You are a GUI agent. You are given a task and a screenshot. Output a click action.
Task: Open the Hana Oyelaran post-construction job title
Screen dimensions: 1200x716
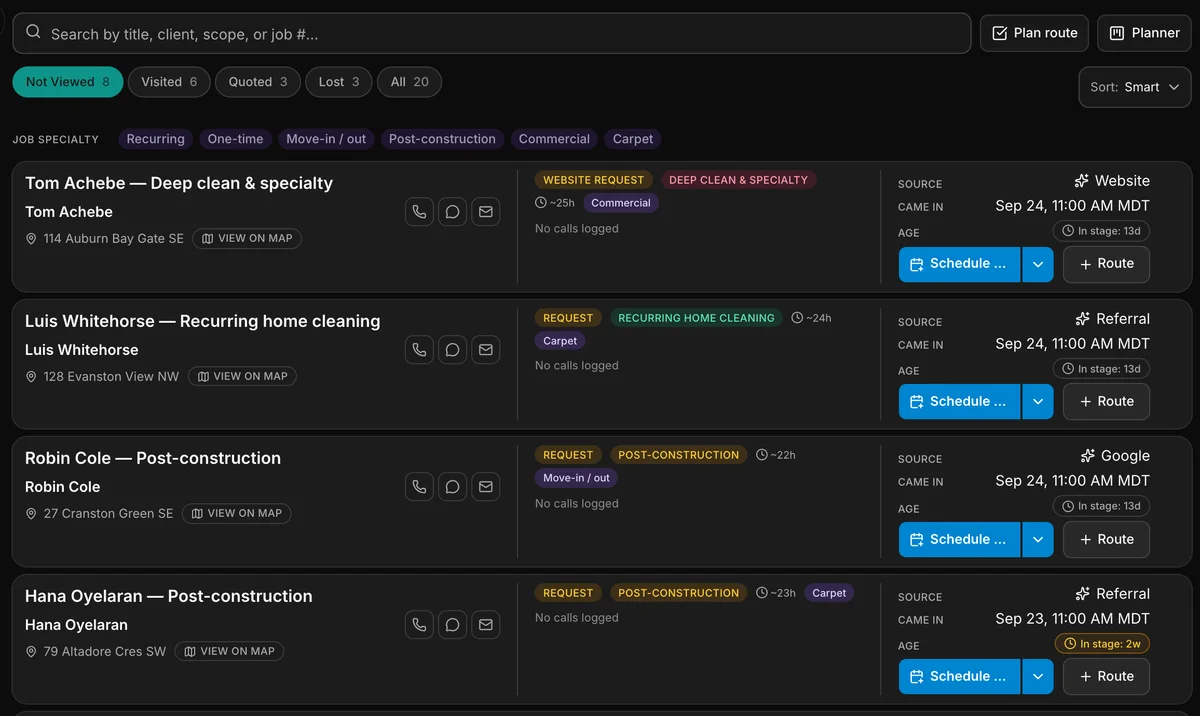169,596
